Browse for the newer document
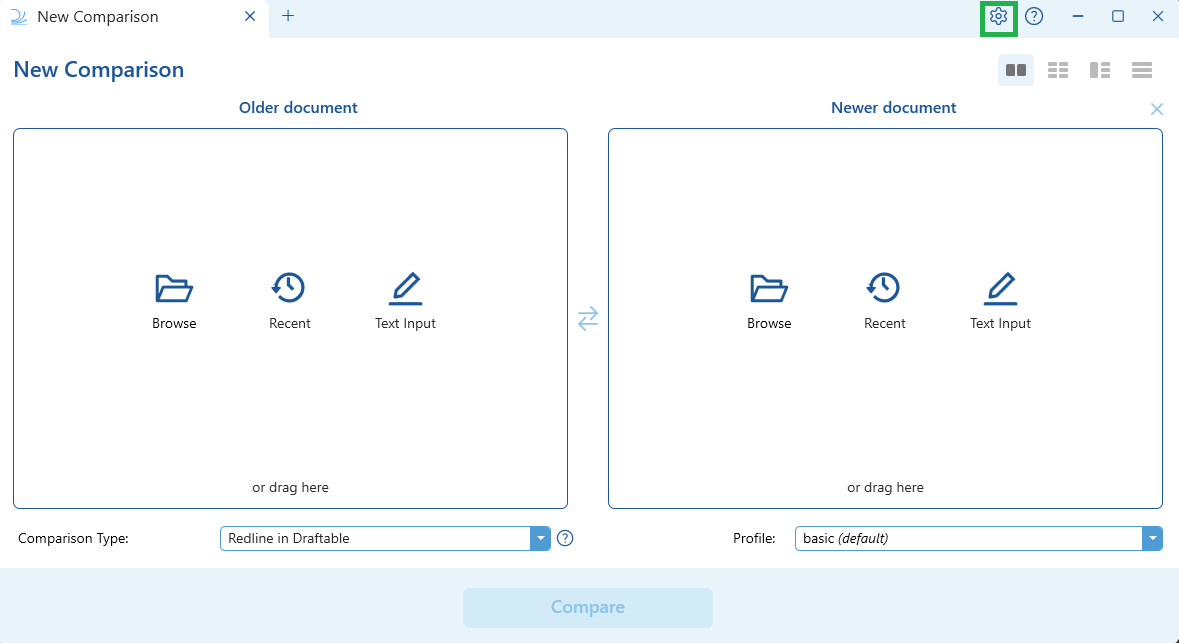The width and height of the screenshot is (1179, 643). 769,302
